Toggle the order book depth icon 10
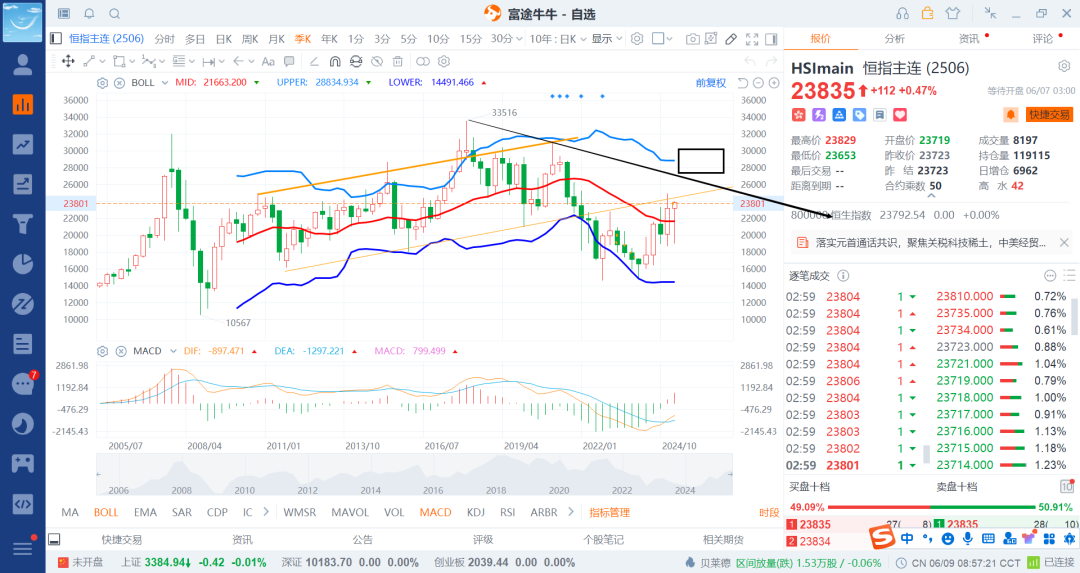Viewport: 1080px width, 573px height. pos(1067,487)
